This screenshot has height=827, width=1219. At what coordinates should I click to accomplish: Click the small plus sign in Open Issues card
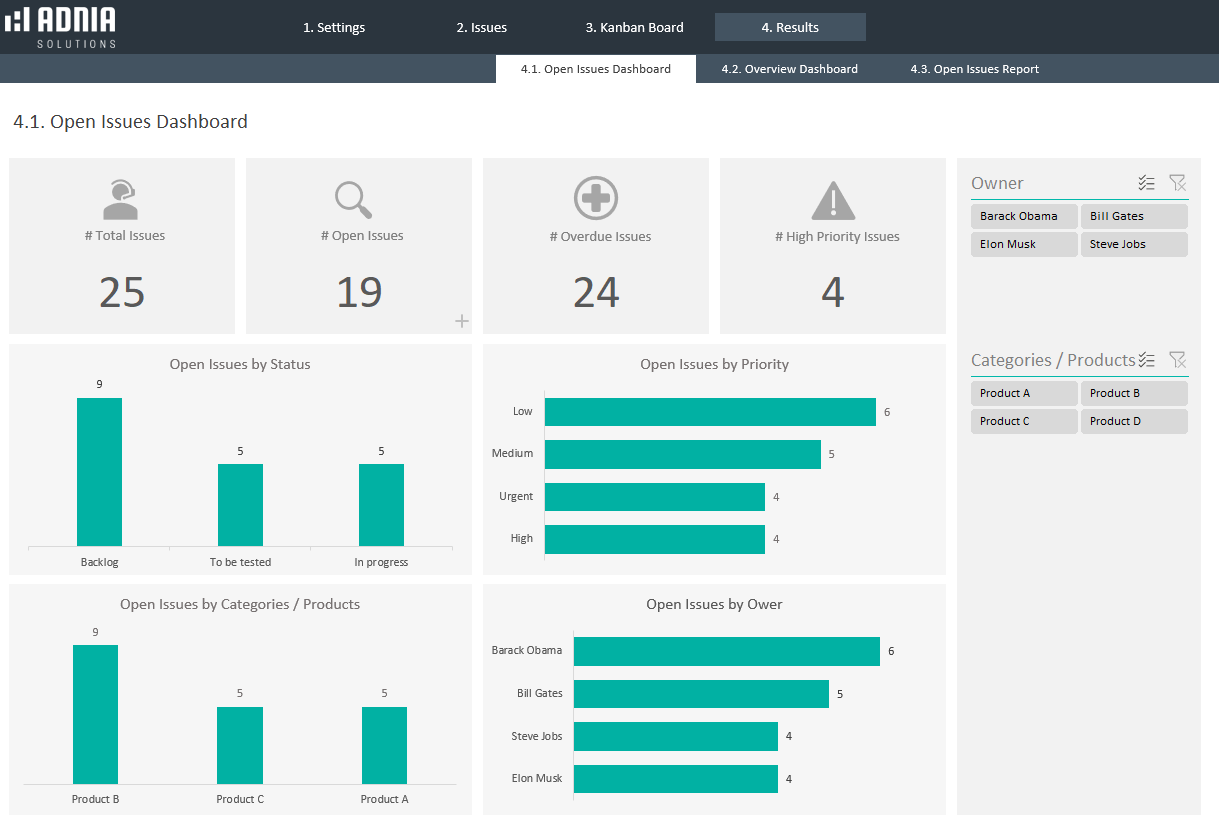point(461,321)
